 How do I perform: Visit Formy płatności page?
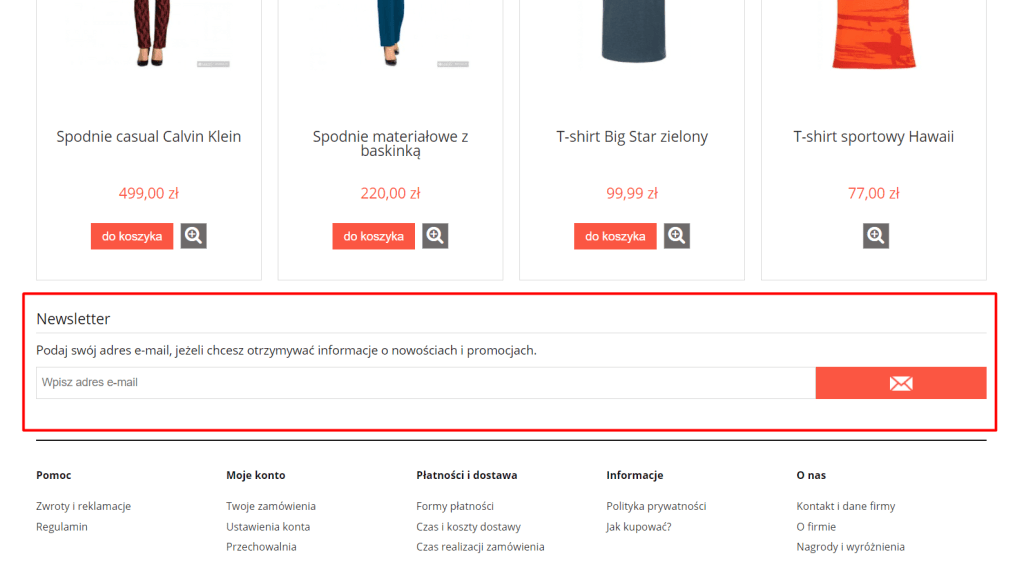pos(455,506)
